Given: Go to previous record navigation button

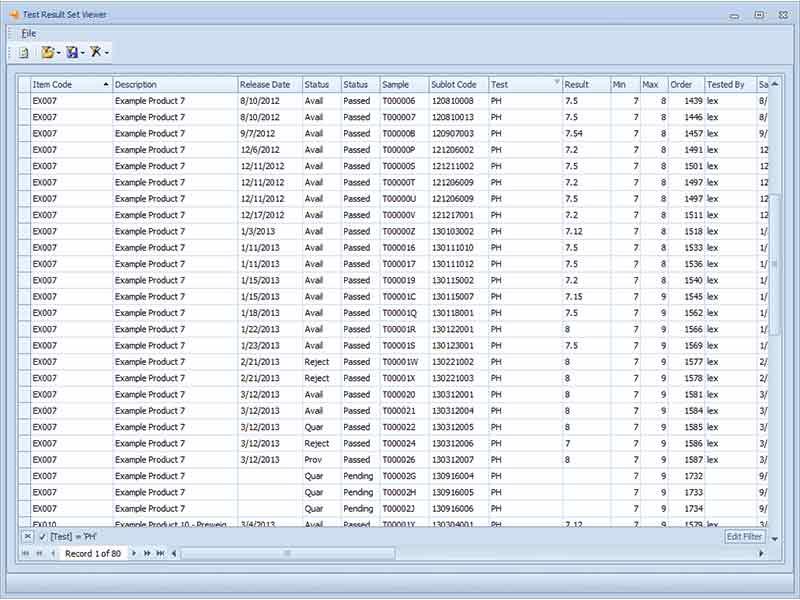Looking at the screenshot, I should (53, 554).
